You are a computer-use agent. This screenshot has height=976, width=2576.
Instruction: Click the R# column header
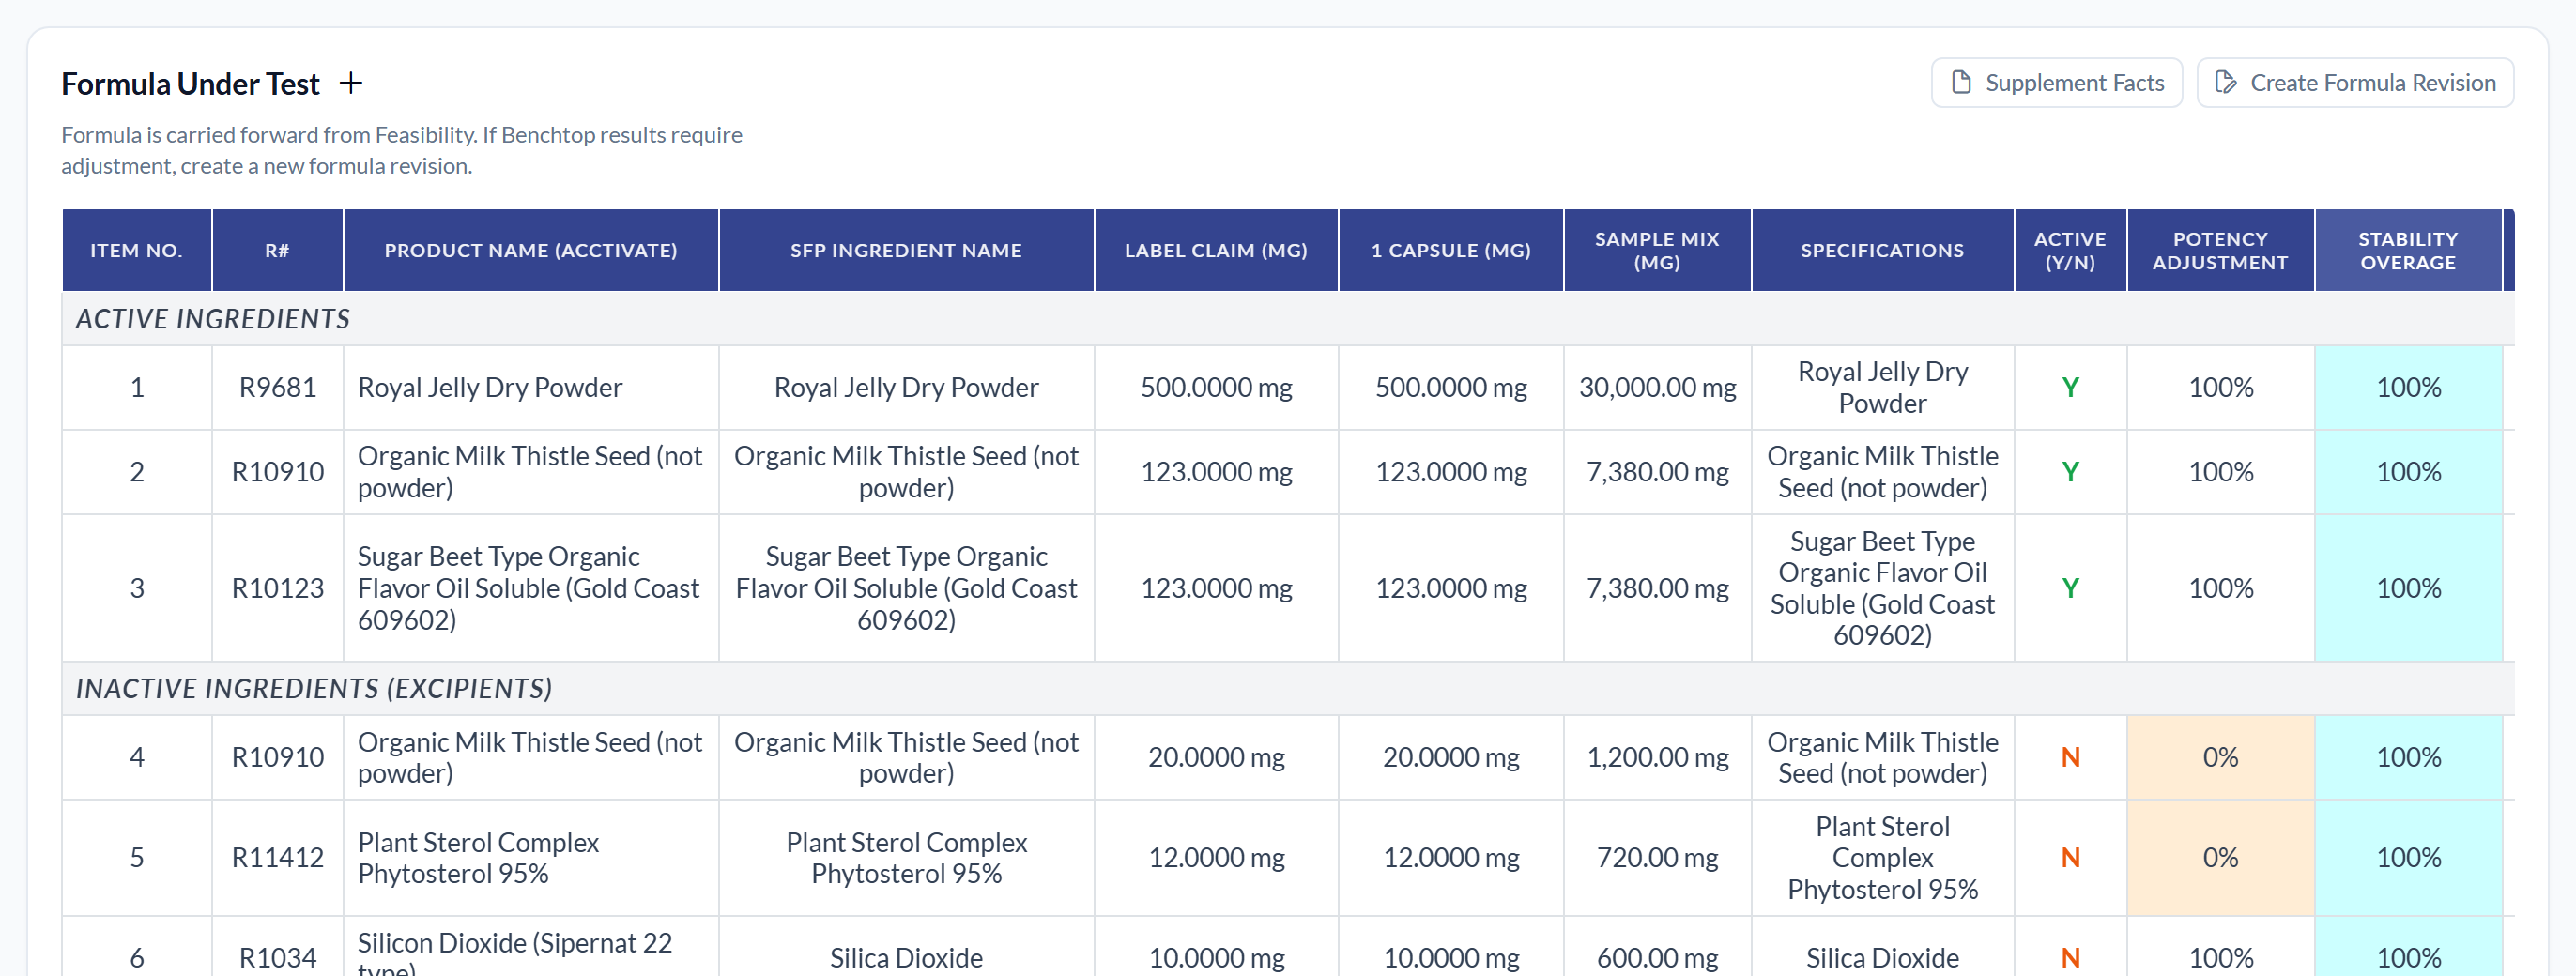[x=277, y=250]
